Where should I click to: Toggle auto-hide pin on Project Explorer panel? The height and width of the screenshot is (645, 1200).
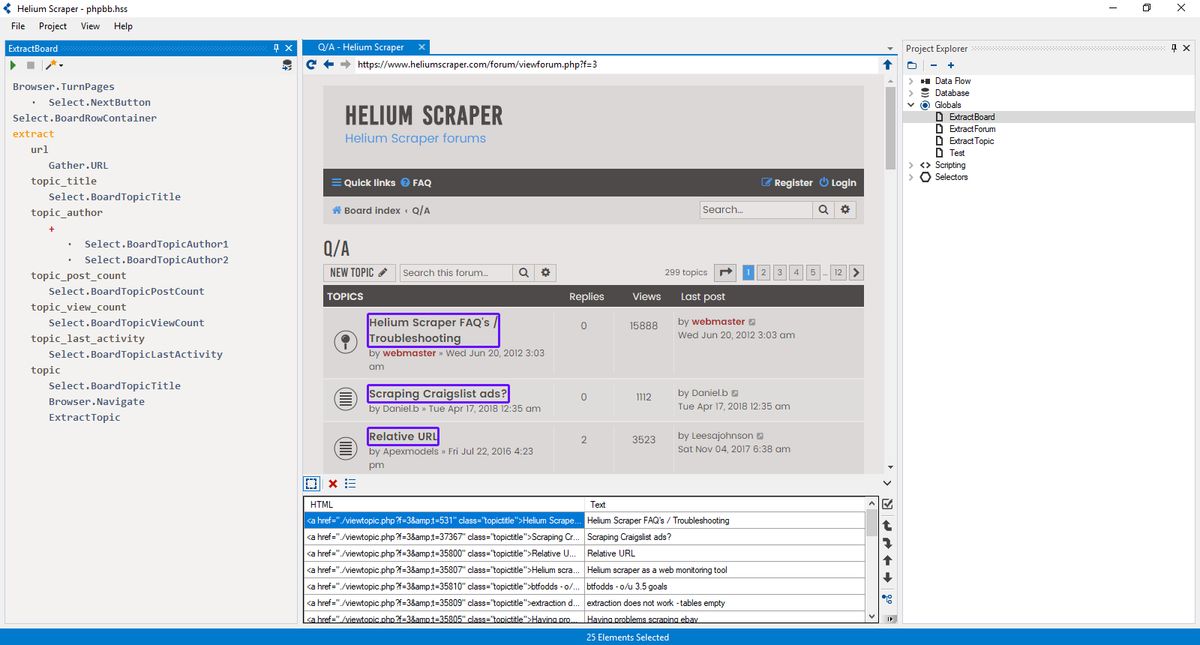coord(1173,47)
